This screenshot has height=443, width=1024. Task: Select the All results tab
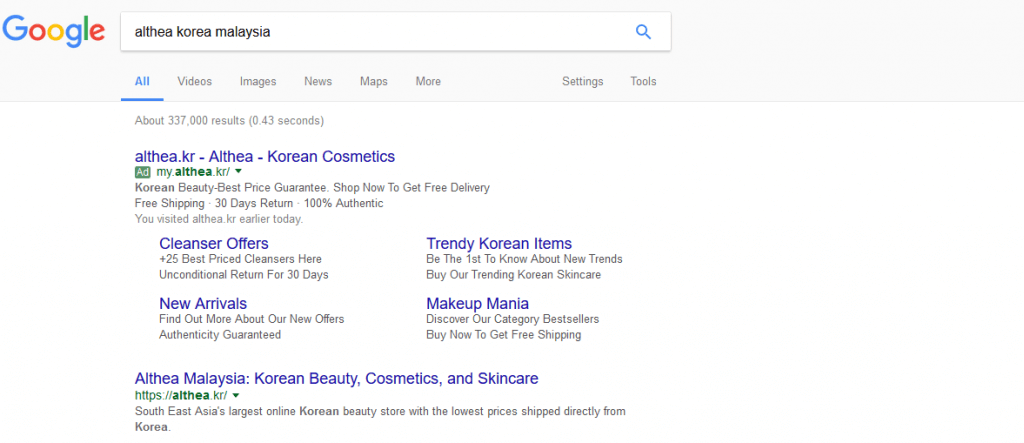142,82
